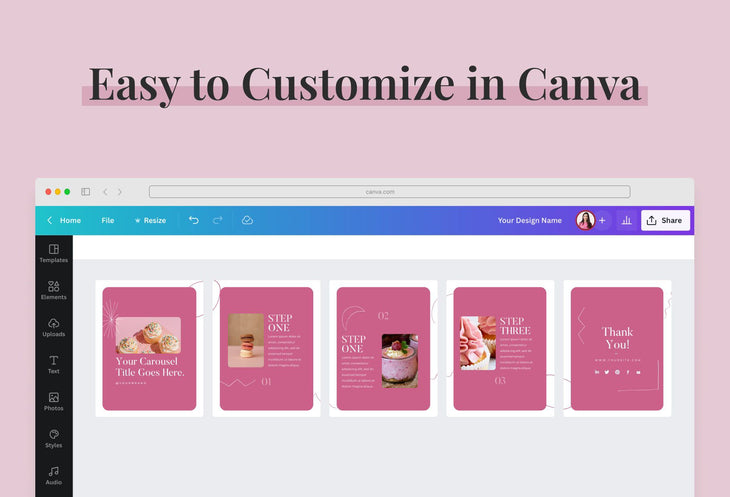The width and height of the screenshot is (730, 497).
Task: Open the Templates panel in sidebar
Action: coord(54,253)
